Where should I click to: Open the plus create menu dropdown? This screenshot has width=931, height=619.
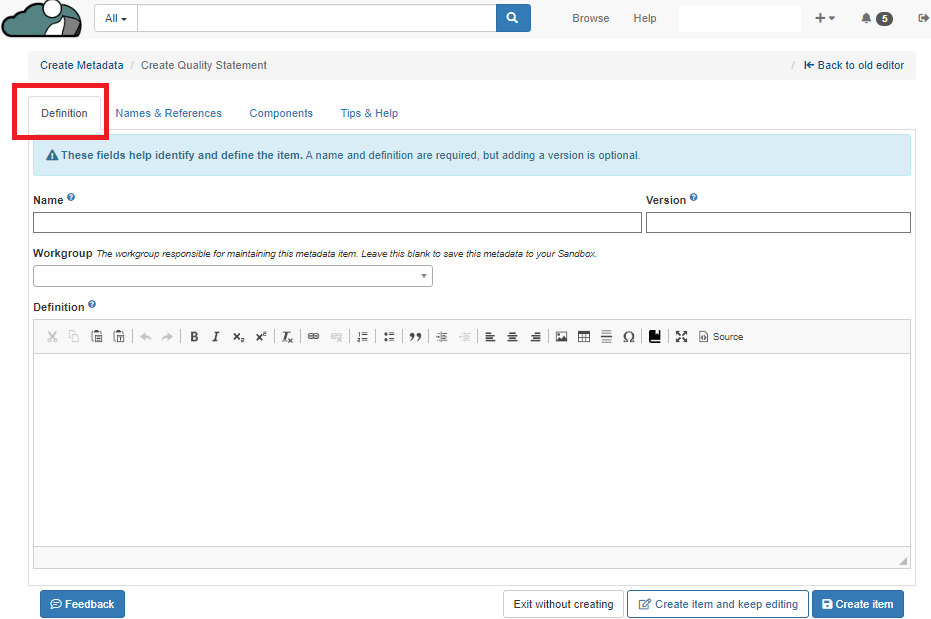[x=825, y=18]
